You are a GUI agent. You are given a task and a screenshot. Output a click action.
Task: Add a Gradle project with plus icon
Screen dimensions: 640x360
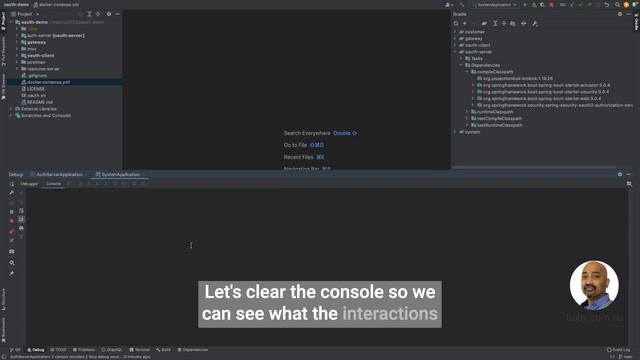(x=464, y=24)
